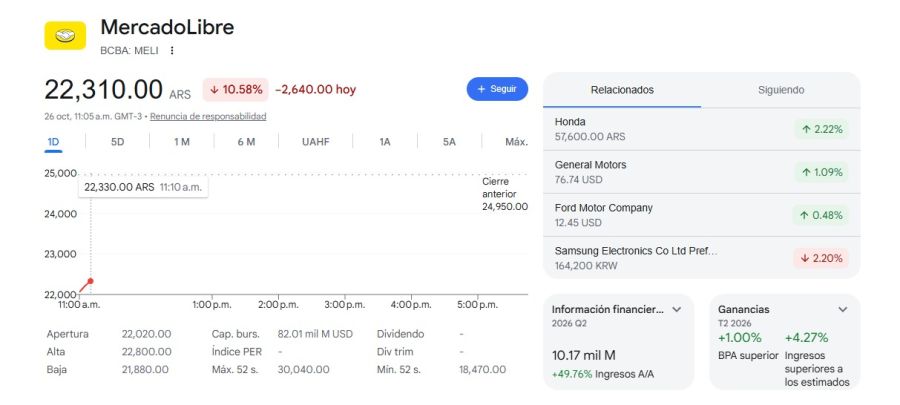This screenshot has height=405, width=900.
Task: Switch chart to 6 M range
Action: tap(246, 142)
